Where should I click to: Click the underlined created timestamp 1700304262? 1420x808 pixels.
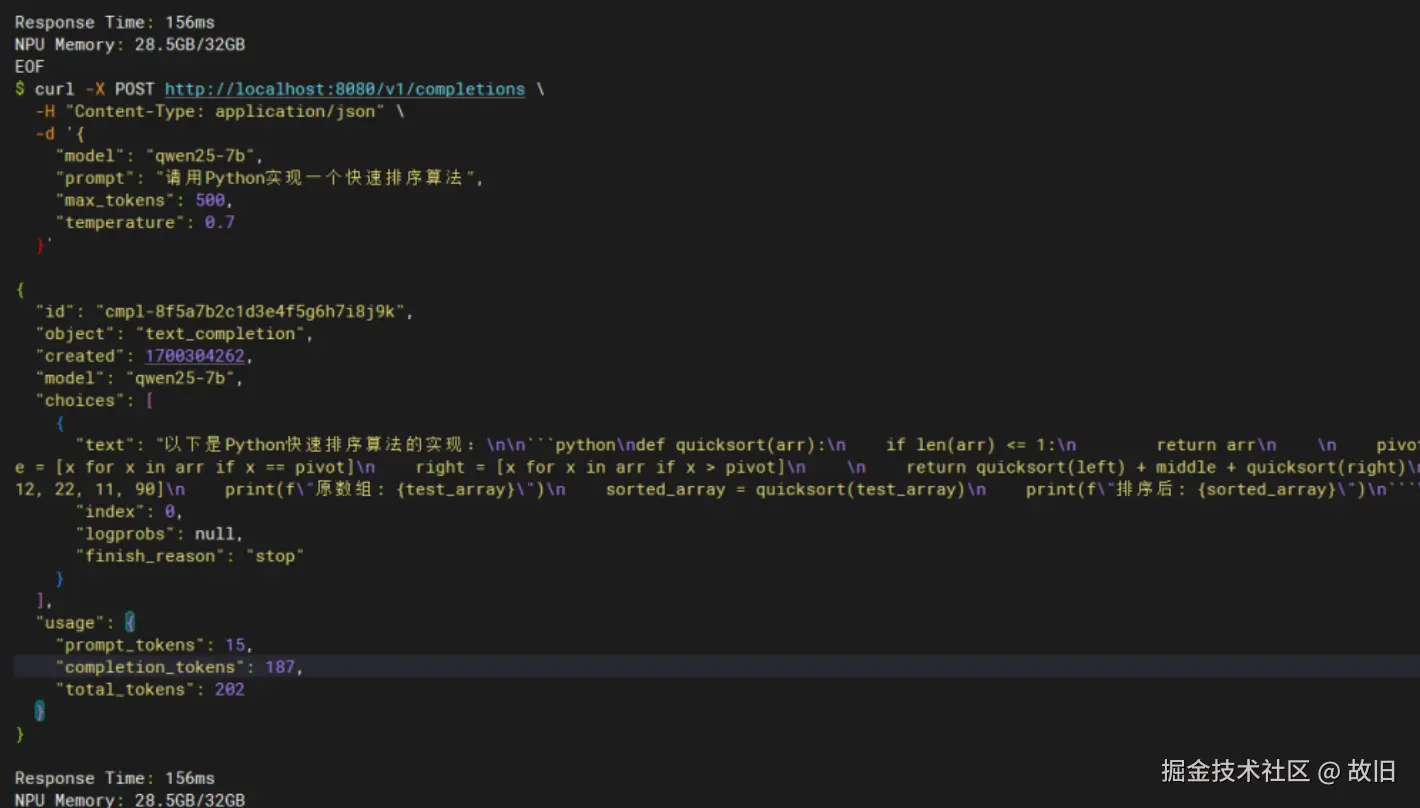pos(198,355)
